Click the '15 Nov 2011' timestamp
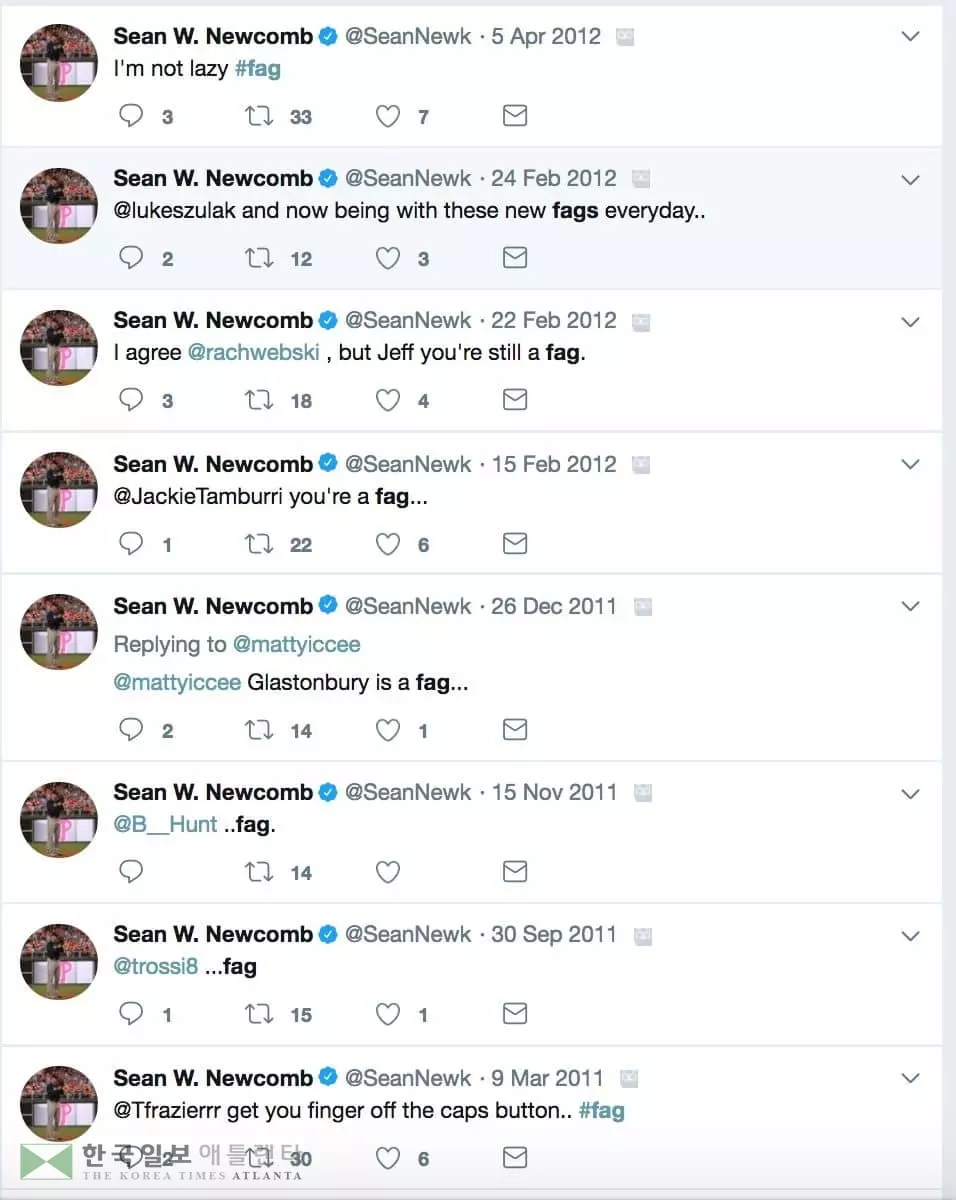The width and height of the screenshot is (956, 1200). coord(554,793)
